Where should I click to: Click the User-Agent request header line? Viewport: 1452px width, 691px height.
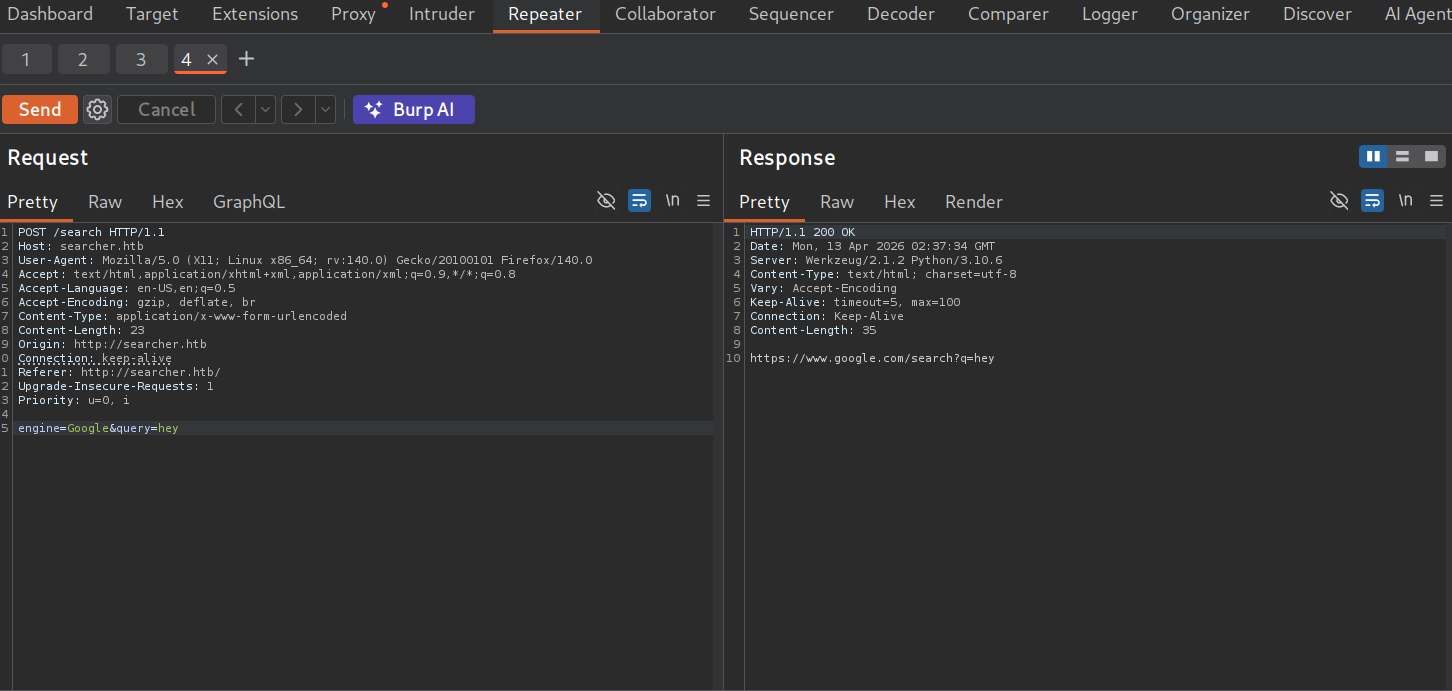point(305,260)
